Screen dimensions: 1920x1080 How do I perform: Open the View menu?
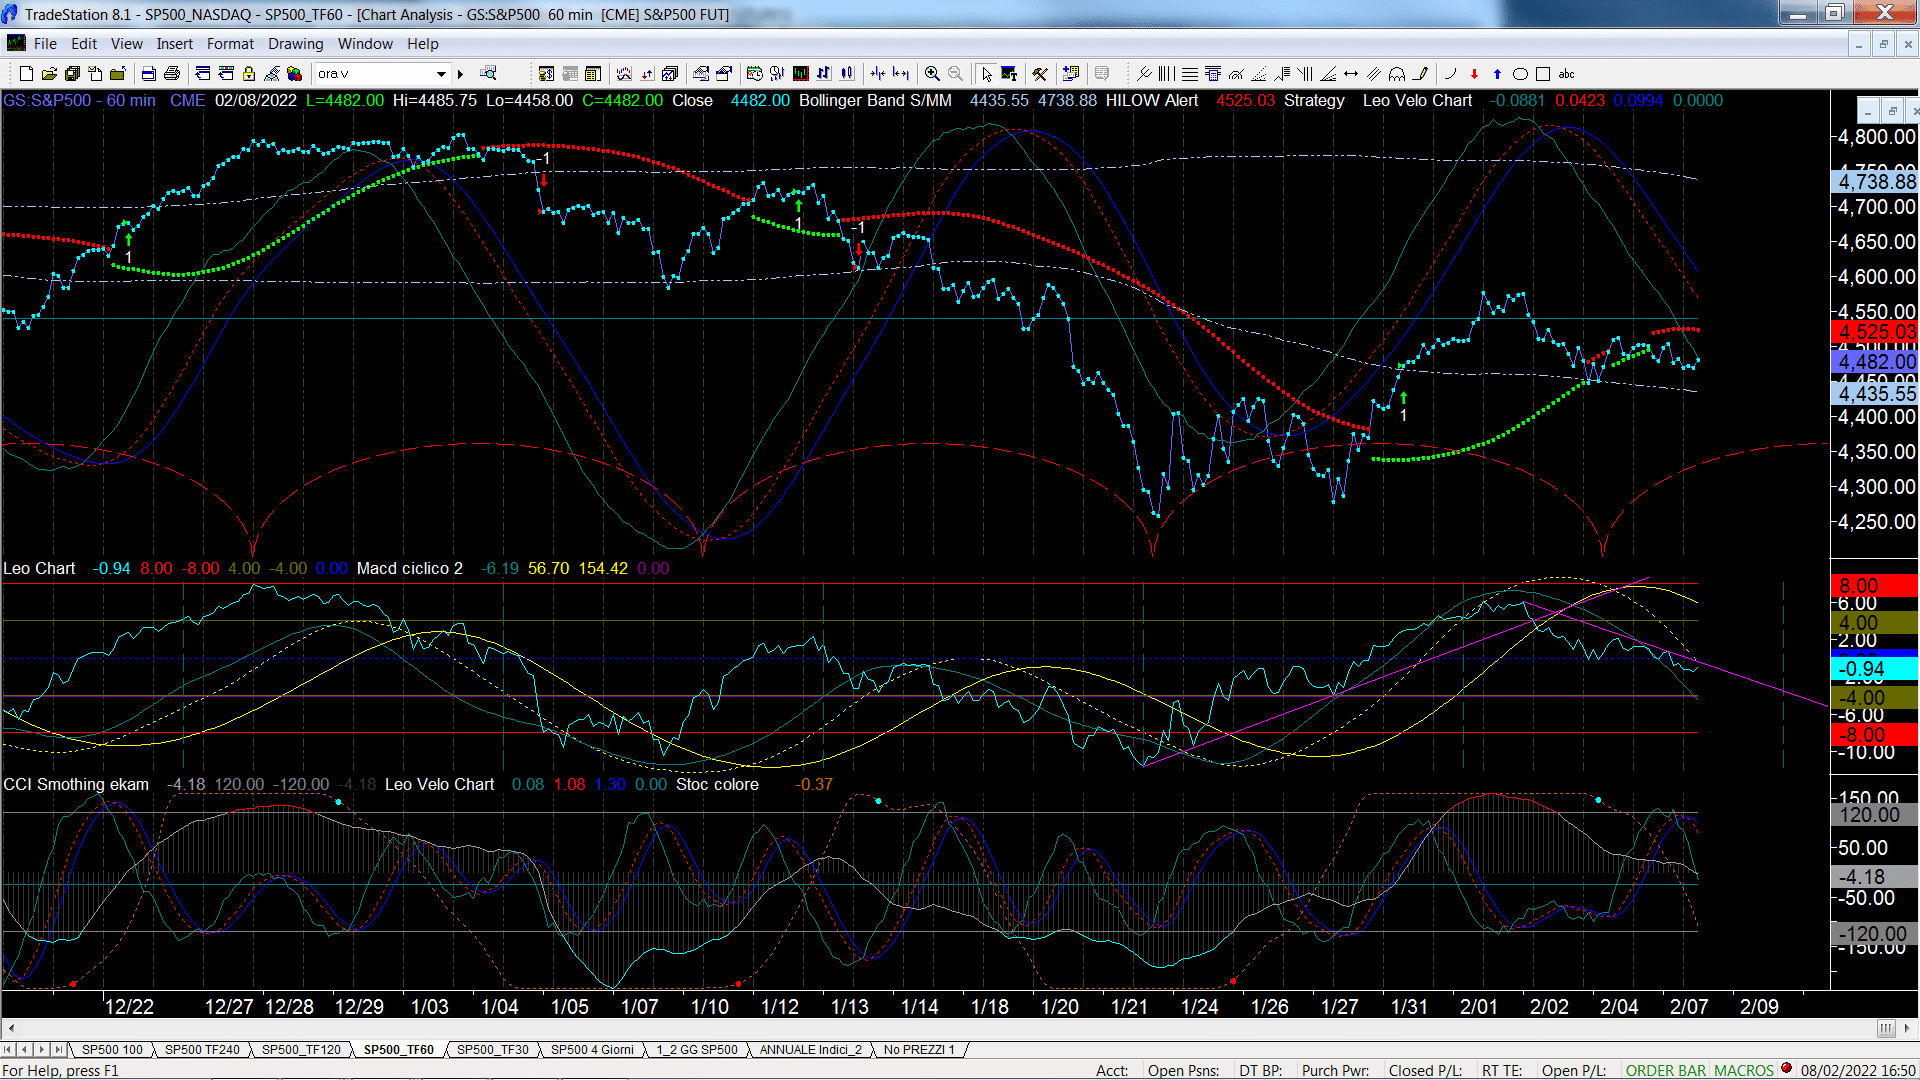[x=126, y=44]
